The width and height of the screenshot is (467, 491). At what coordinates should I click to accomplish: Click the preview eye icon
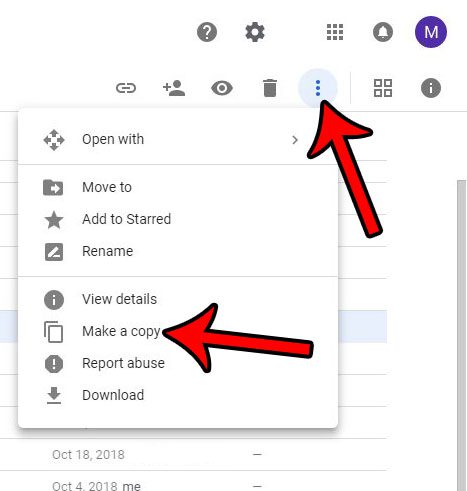click(222, 88)
